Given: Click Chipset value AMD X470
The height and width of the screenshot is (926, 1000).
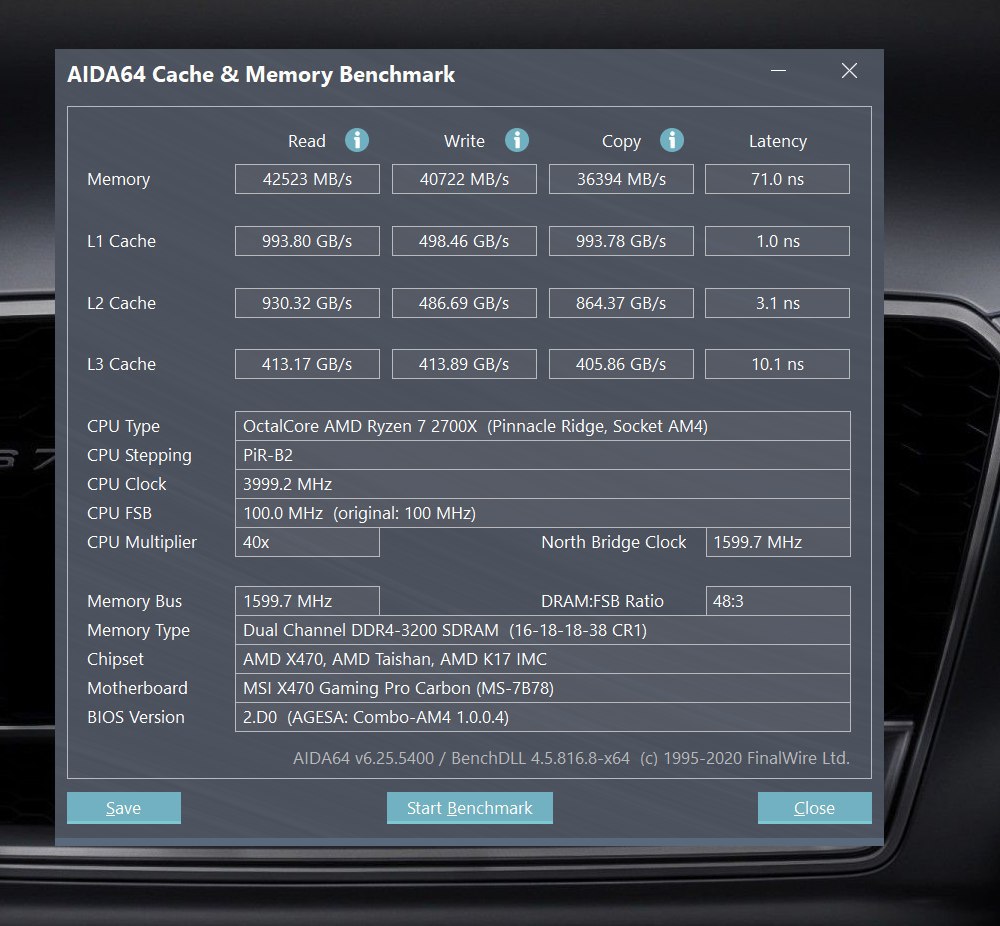Looking at the screenshot, I should point(543,659).
